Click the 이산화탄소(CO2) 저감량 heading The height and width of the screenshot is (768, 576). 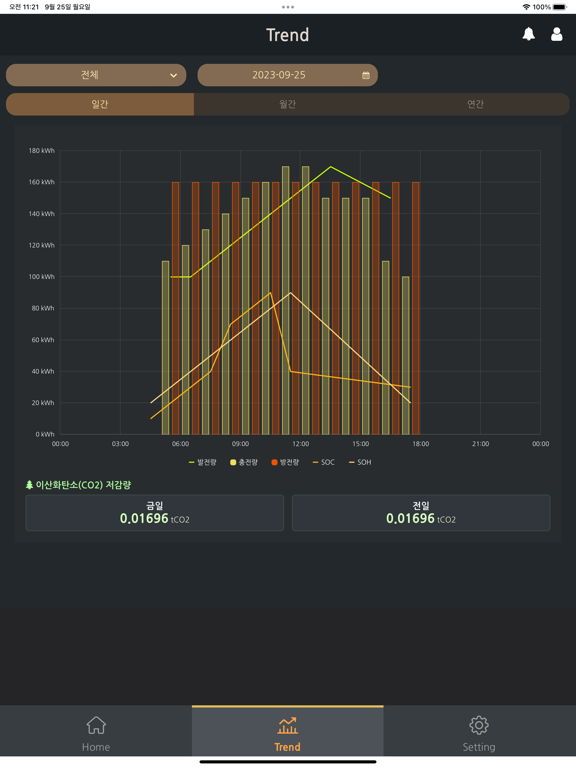click(83, 485)
